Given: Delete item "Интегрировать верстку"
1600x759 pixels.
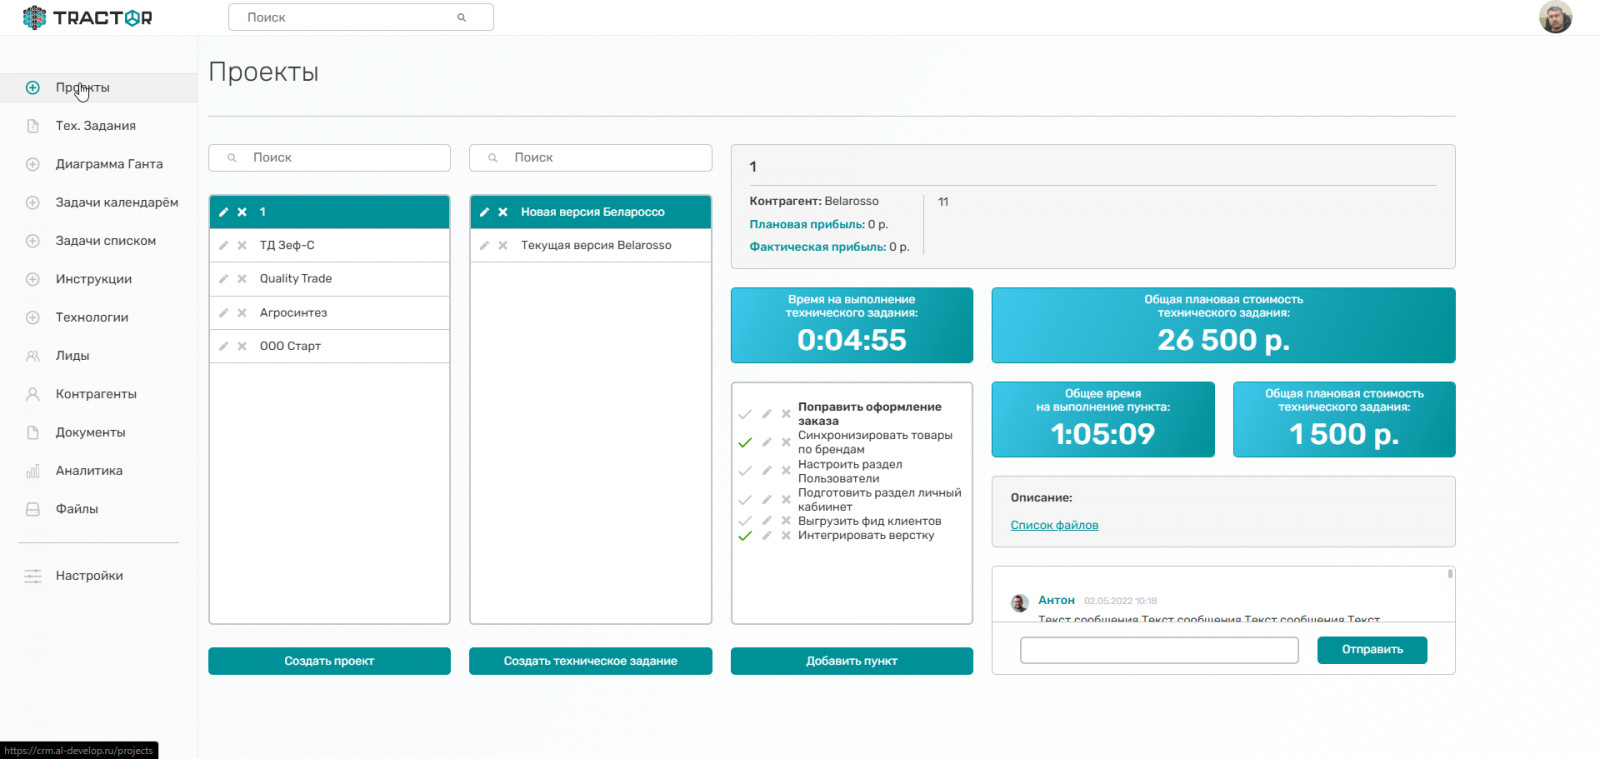Looking at the screenshot, I should 786,536.
